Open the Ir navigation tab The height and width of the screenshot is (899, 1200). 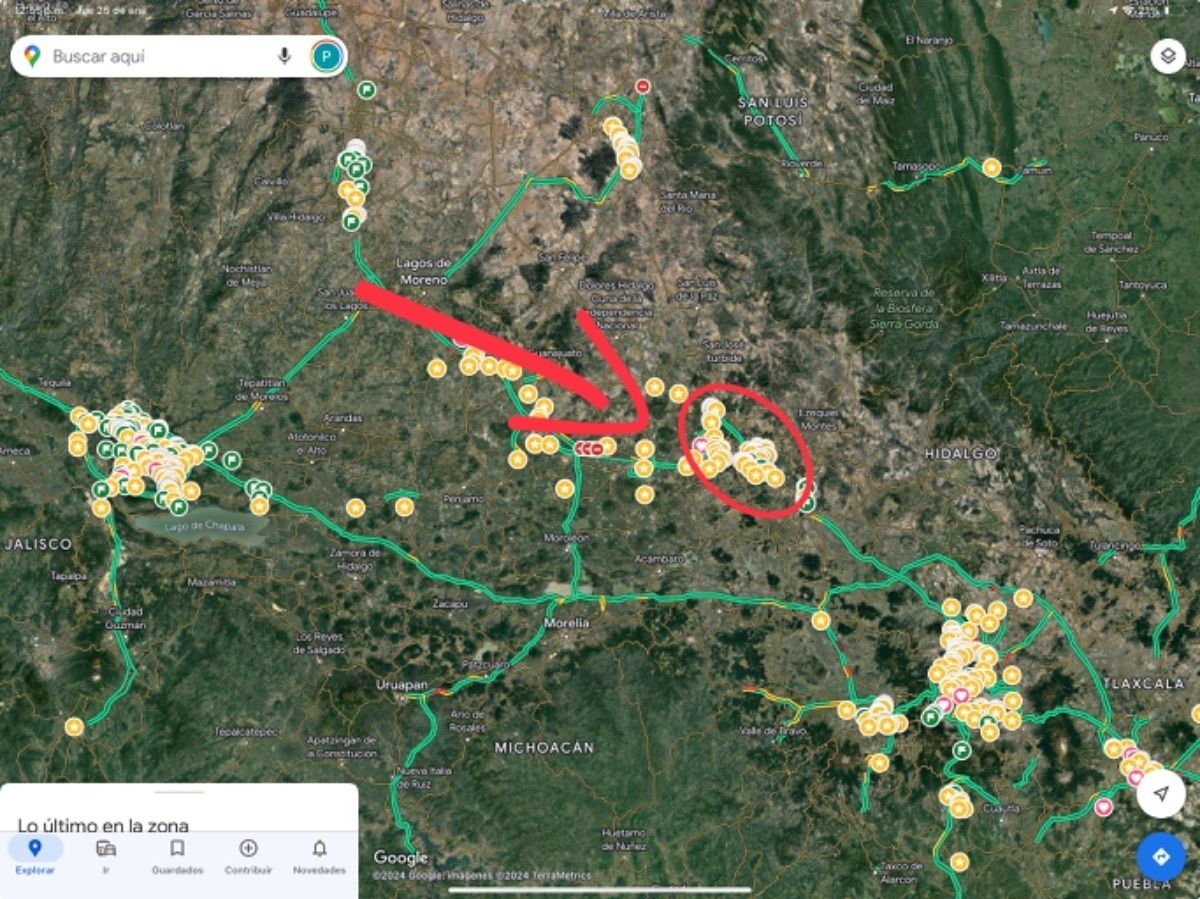pos(106,856)
